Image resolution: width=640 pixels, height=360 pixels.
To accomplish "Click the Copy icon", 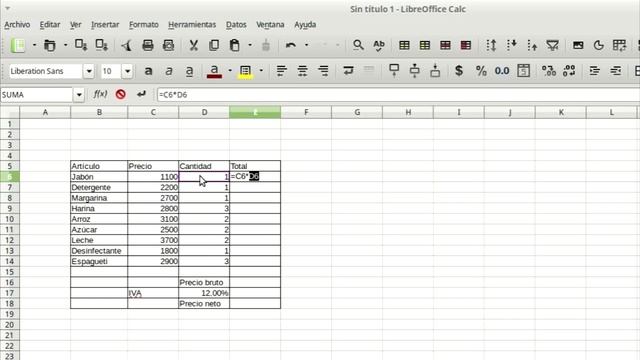I will pos(214,45).
